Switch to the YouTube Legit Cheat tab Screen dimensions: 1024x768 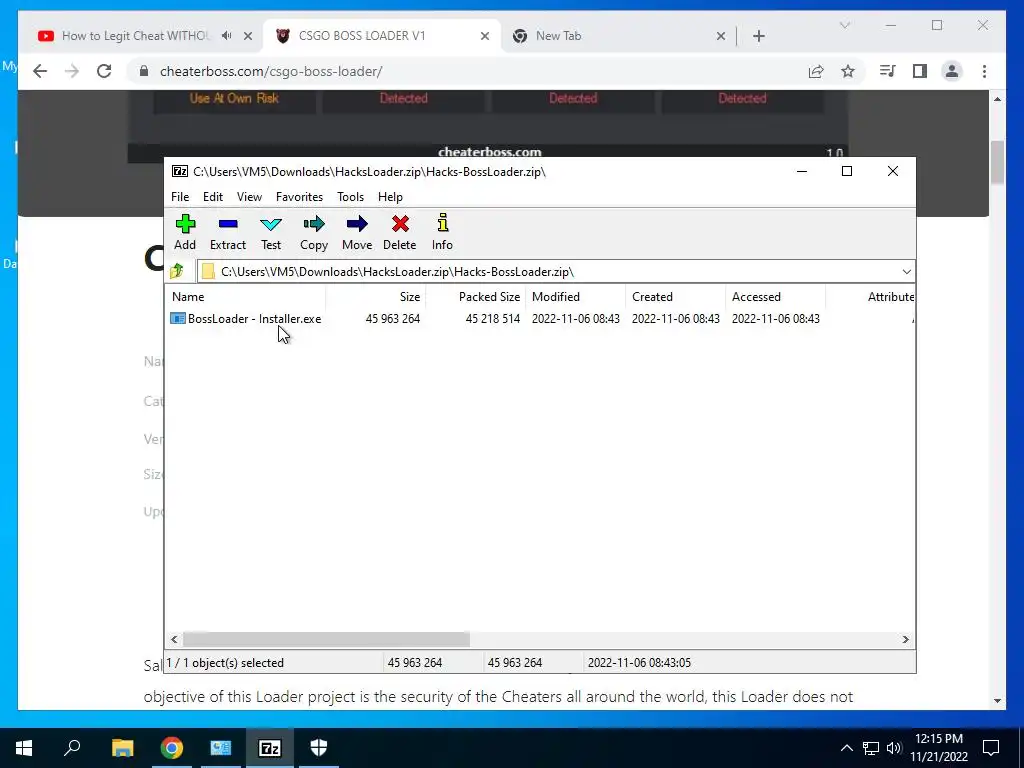136,36
